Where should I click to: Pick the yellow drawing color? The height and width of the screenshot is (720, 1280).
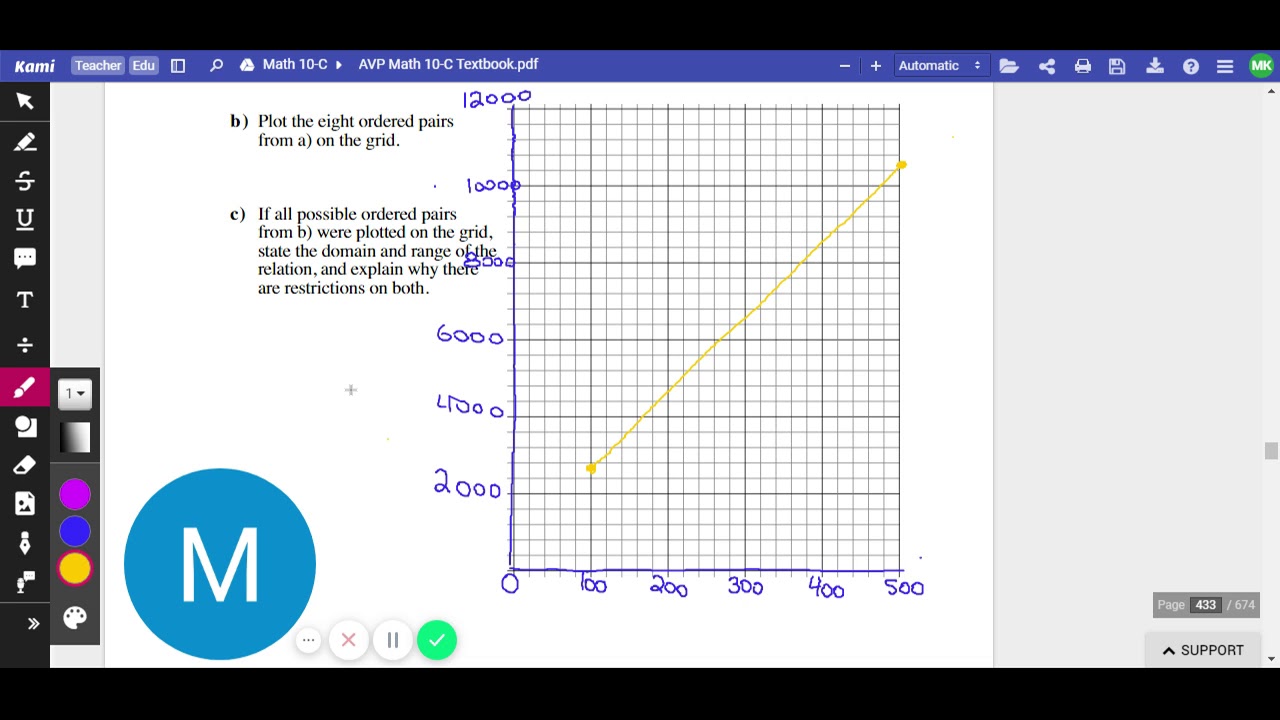coord(75,568)
